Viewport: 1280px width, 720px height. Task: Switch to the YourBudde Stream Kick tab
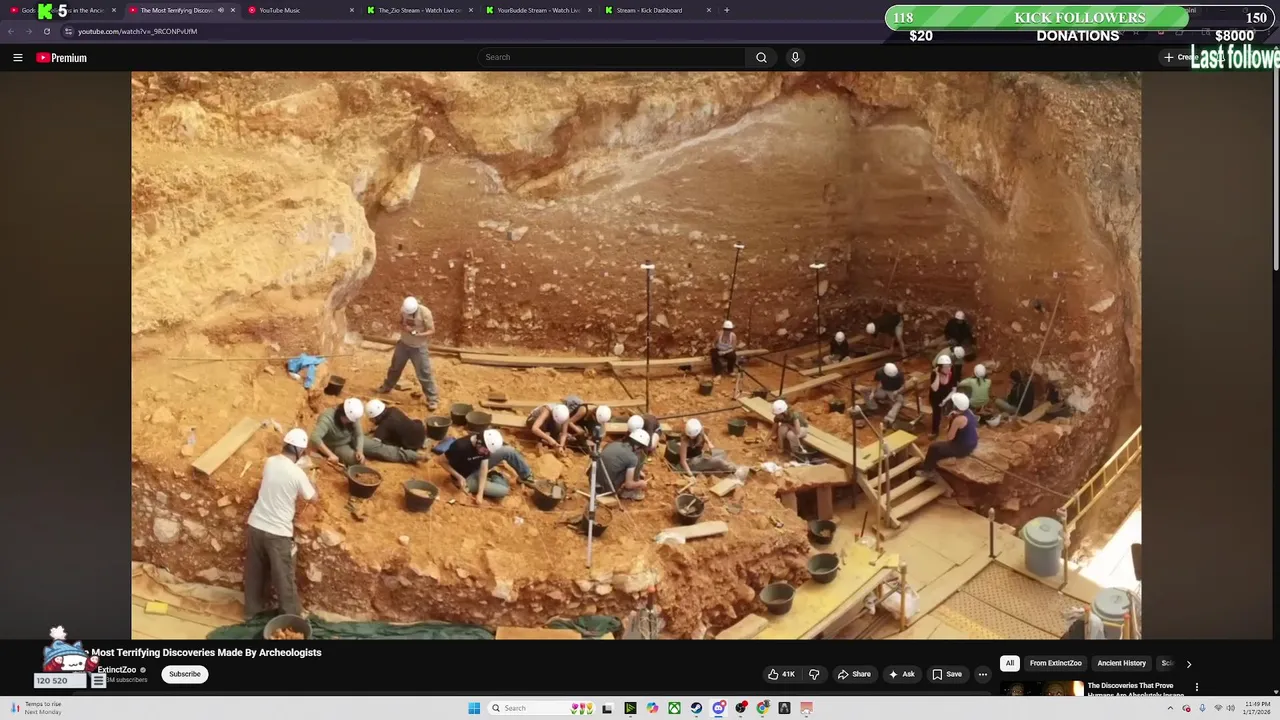coord(538,10)
